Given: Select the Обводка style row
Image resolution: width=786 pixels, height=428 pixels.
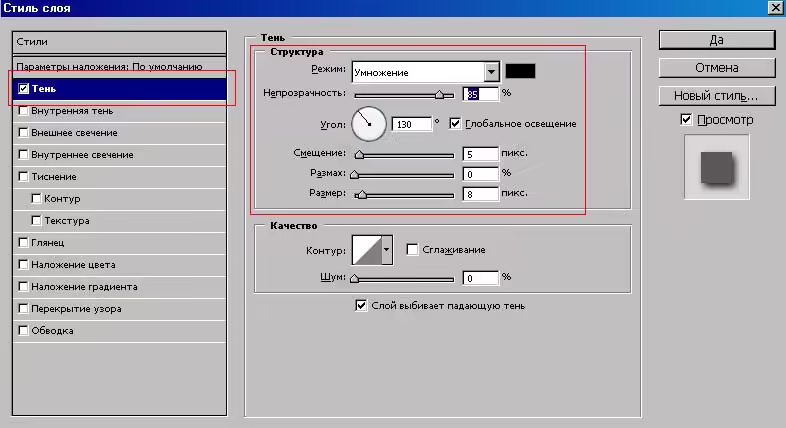Looking at the screenshot, I should click(119, 331).
